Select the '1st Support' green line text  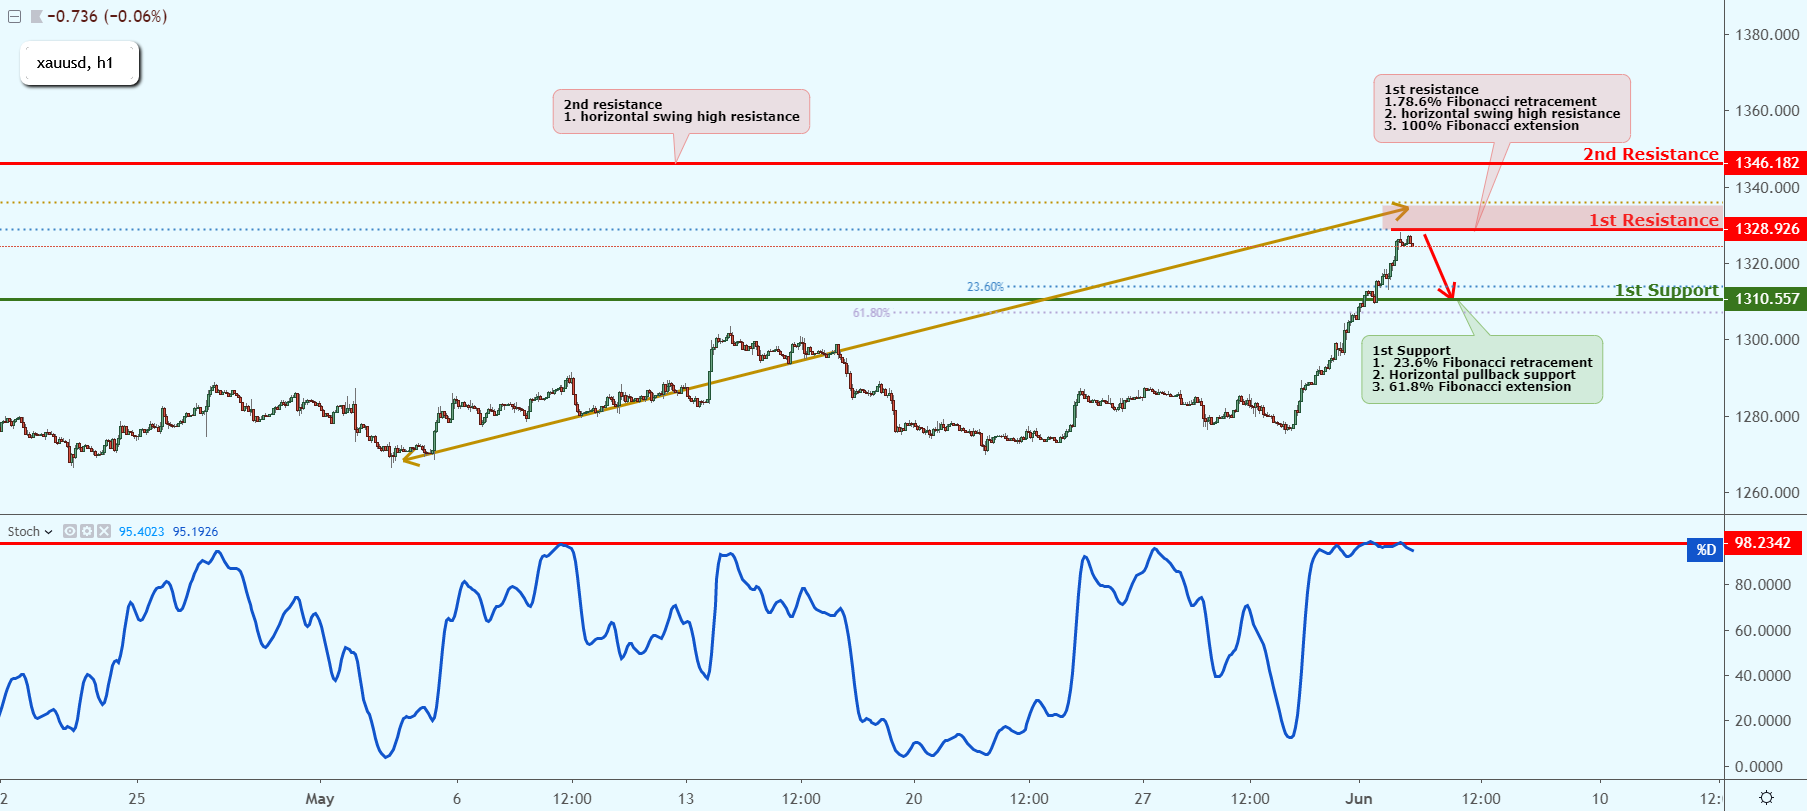pos(1666,290)
